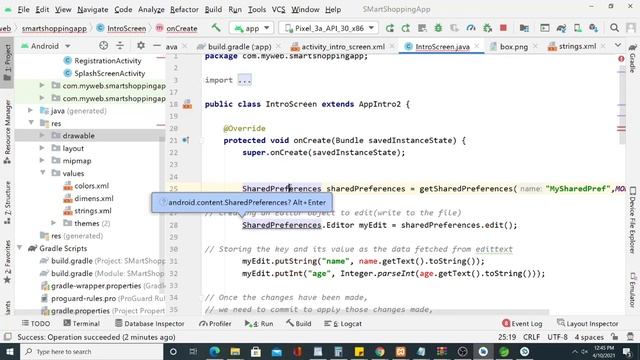Click the Debug app bug icon
Viewport: 640px width, 360px height.
[438, 28]
